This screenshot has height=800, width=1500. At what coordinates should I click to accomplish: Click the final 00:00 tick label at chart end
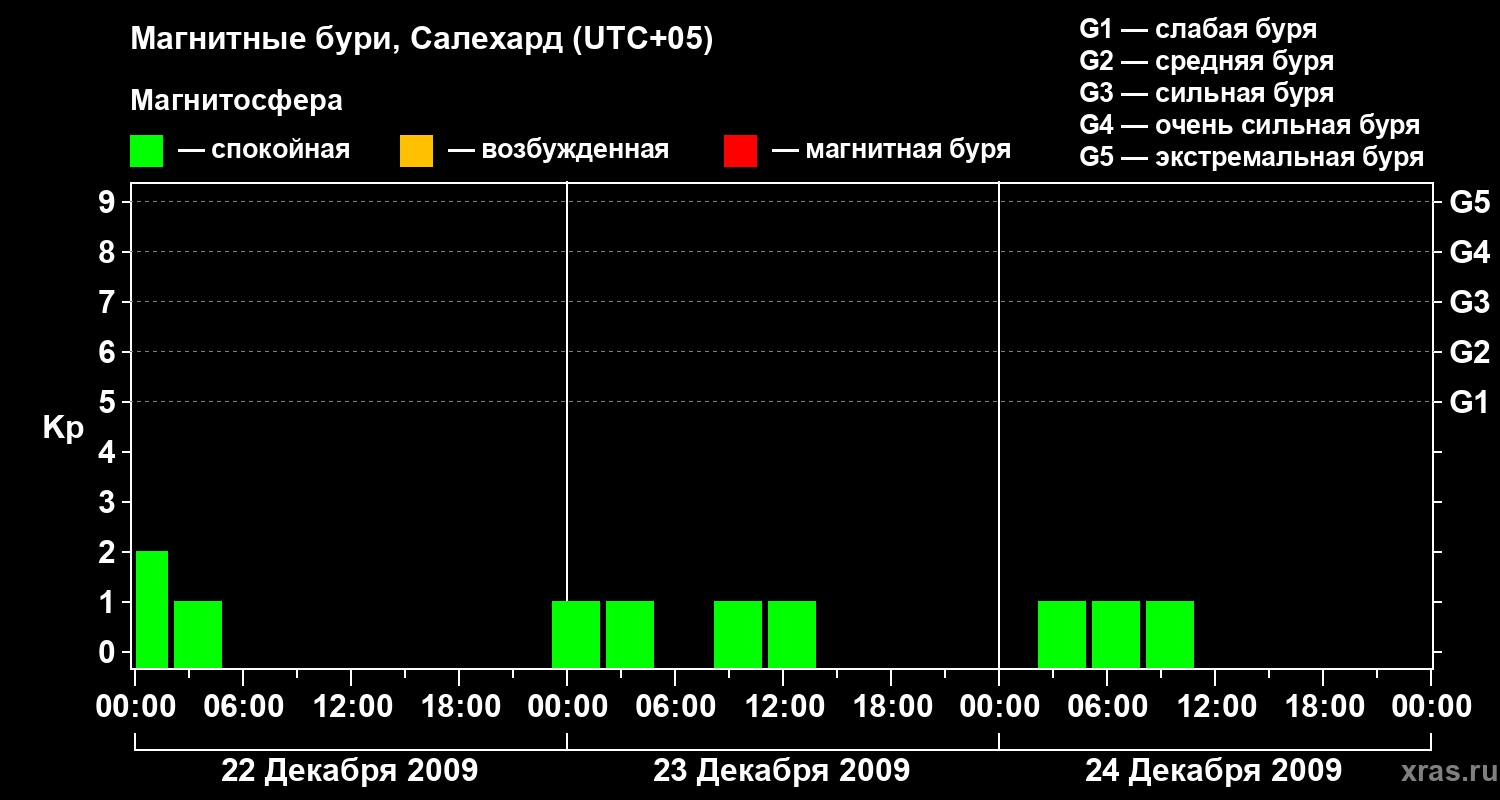[1431, 706]
